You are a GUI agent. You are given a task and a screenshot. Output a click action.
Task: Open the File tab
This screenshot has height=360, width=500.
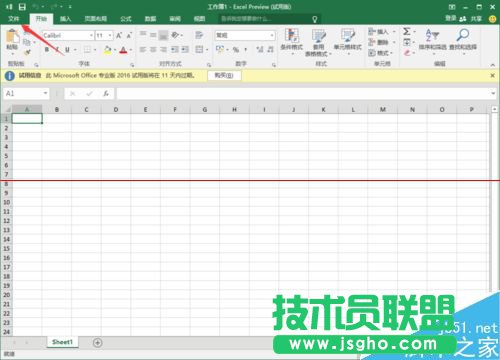(14, 19)
